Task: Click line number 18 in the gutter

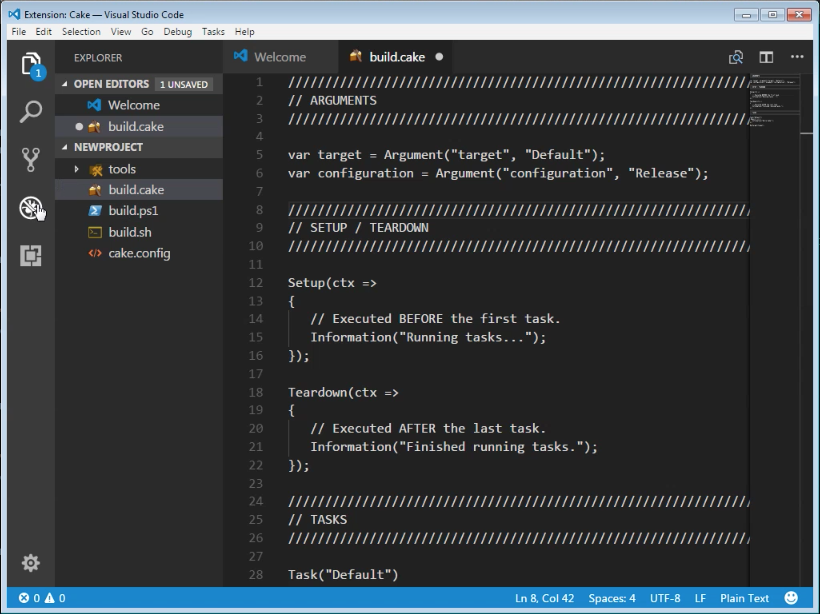Action: [x=256, y=392]
